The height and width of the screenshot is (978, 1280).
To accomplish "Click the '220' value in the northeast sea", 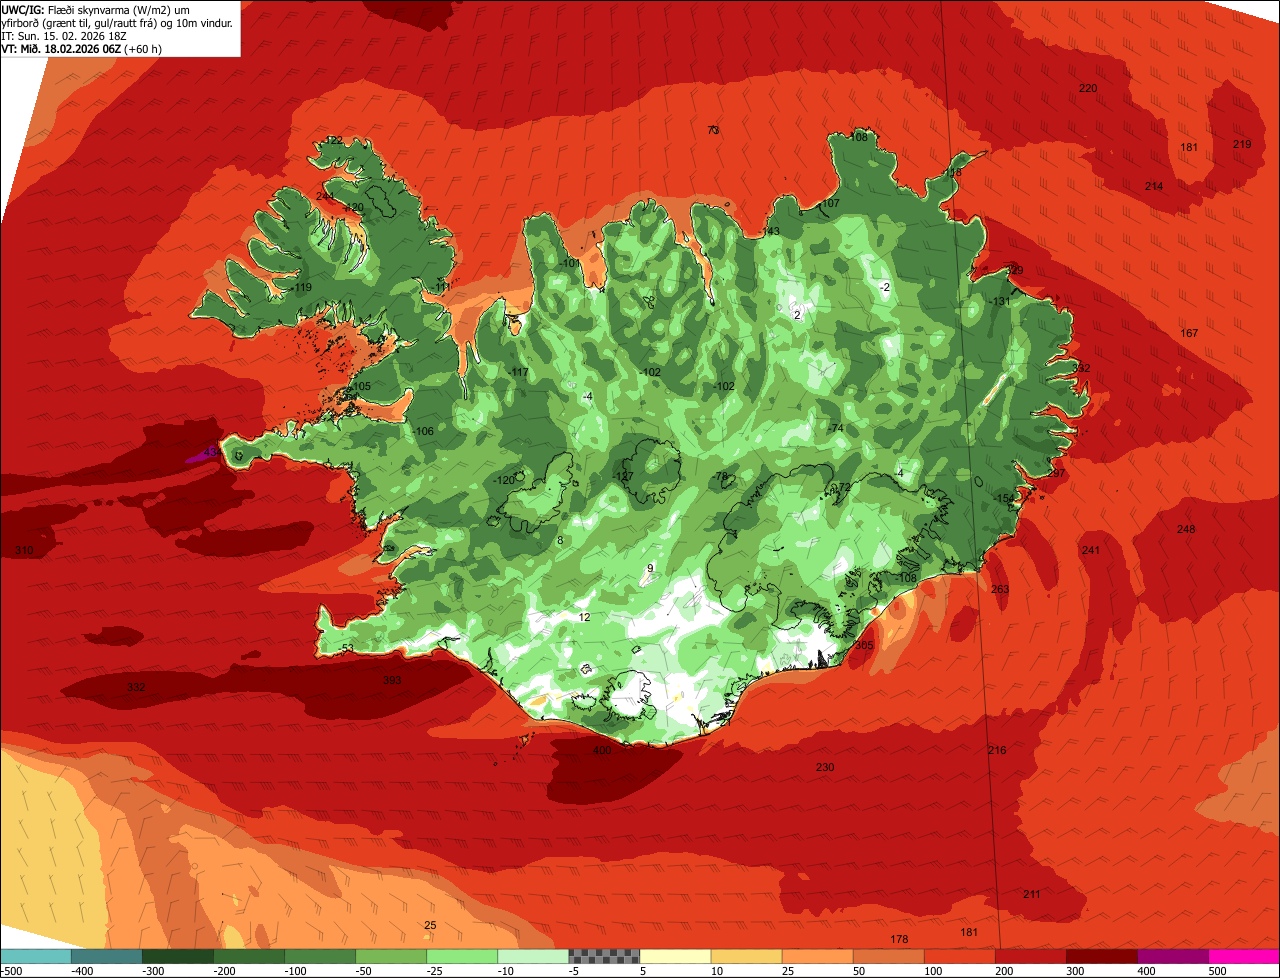I will coord(1088,88).
